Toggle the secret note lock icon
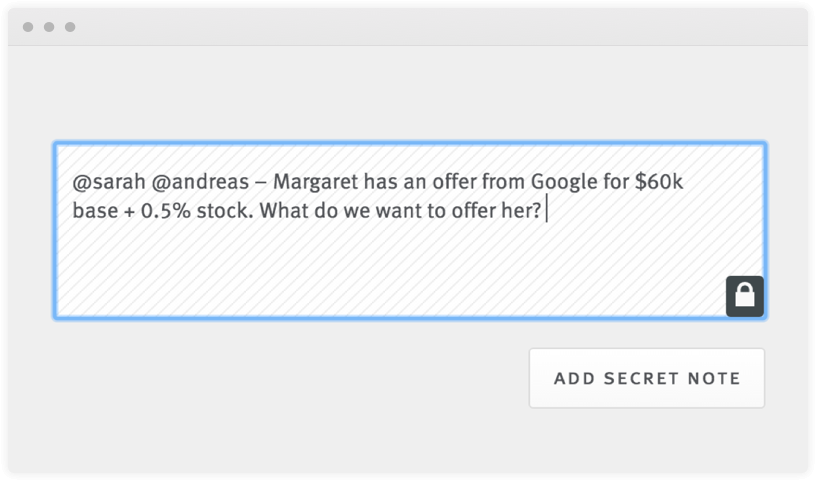This screenshot has height=481, width=816. click(x=745, y=296)
